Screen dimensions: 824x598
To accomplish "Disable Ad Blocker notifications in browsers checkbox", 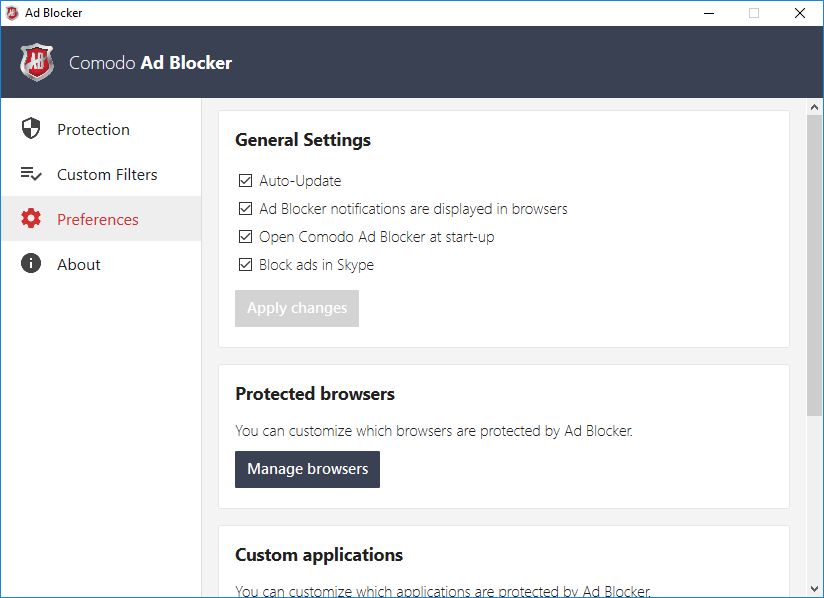I will click(x=245, y=209).
